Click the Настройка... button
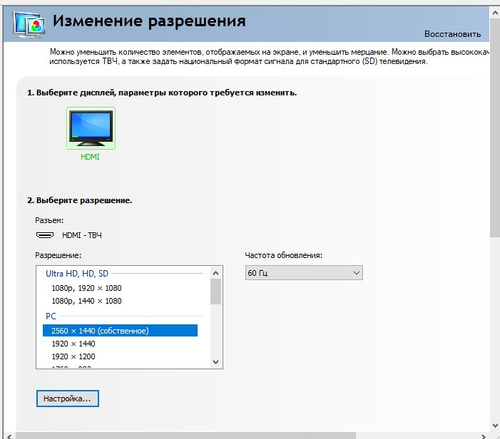Image resolution: width=500 pixels, height=439 pixels. (x=67, y=399)
